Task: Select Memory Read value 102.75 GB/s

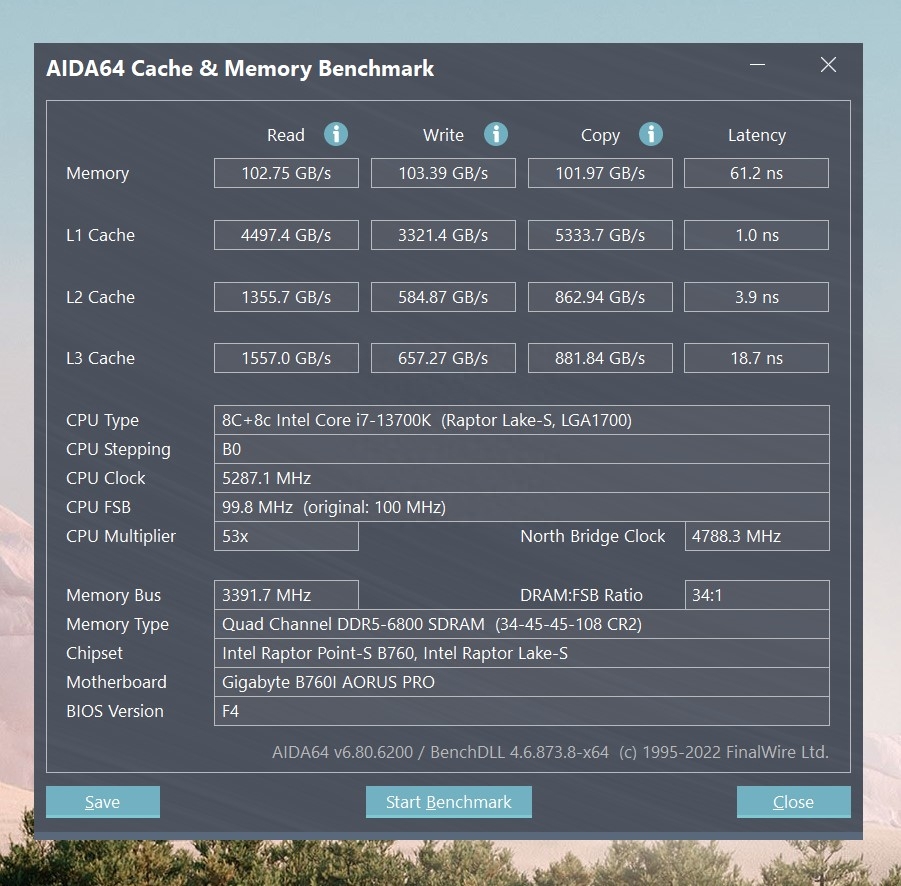Action: tap(286, 173)
